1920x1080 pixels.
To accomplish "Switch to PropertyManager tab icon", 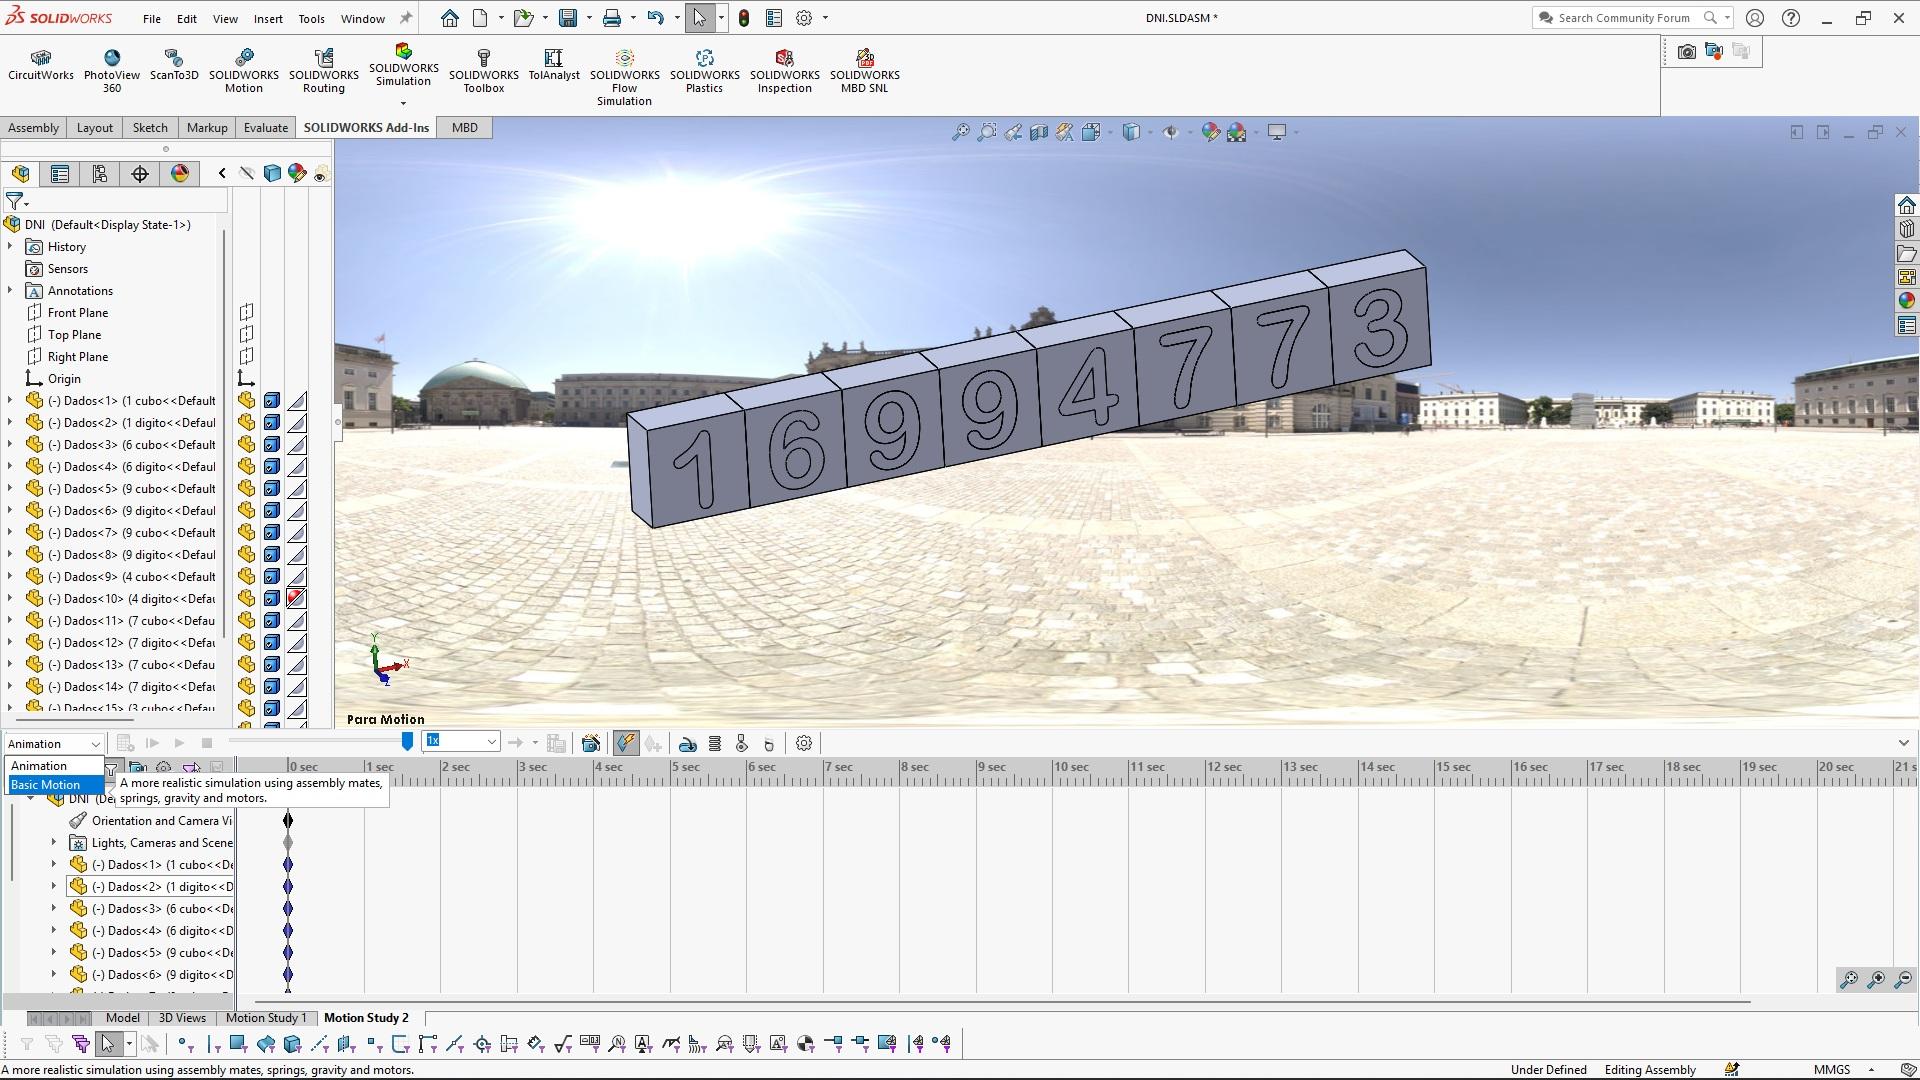I will point(60,174).
